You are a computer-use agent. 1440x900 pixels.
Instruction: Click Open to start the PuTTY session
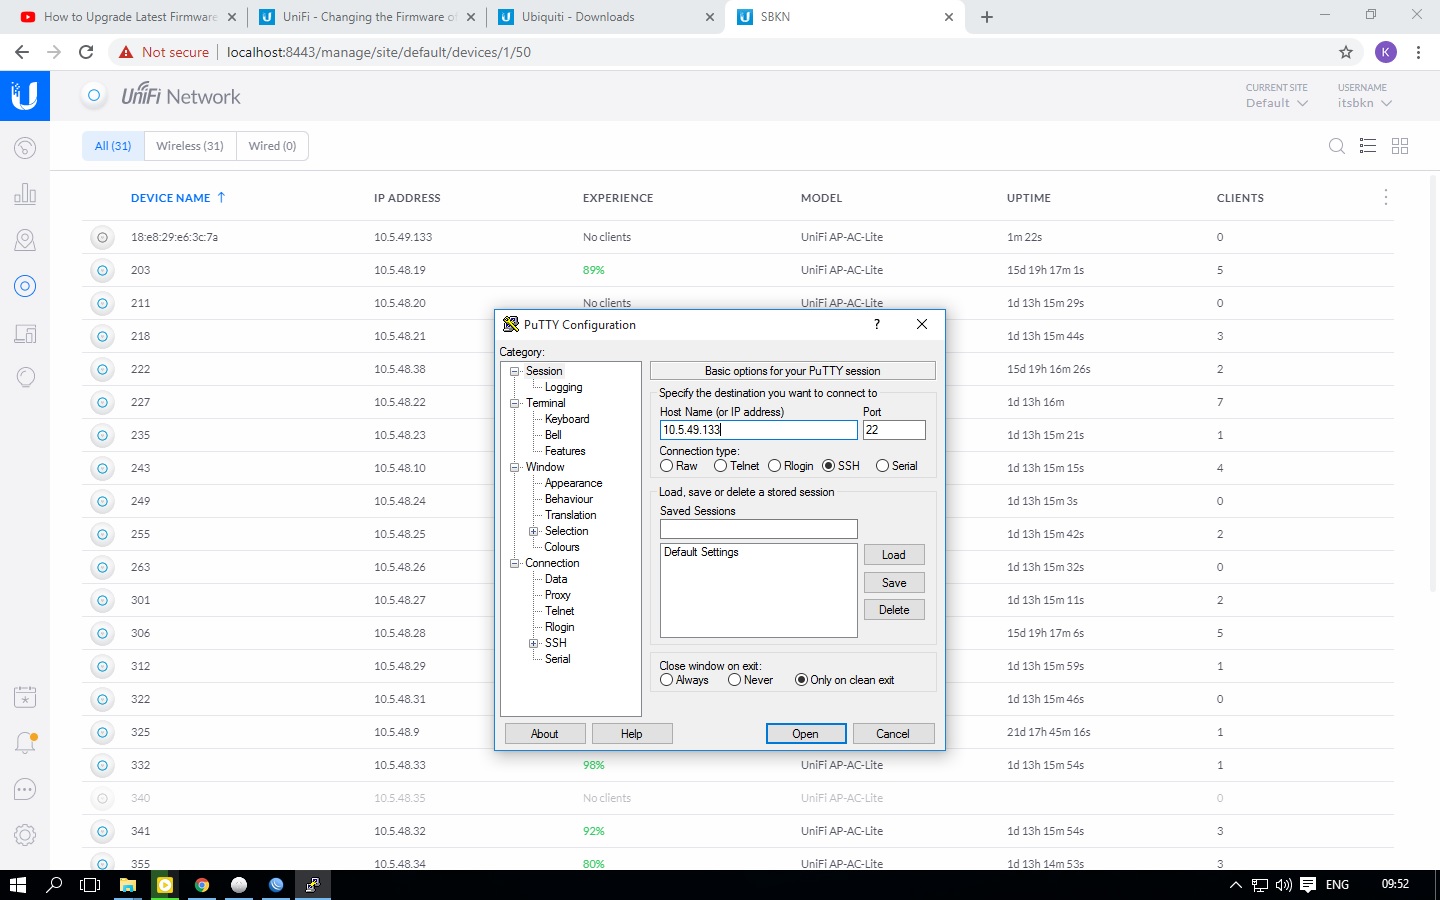click(806, 734)
